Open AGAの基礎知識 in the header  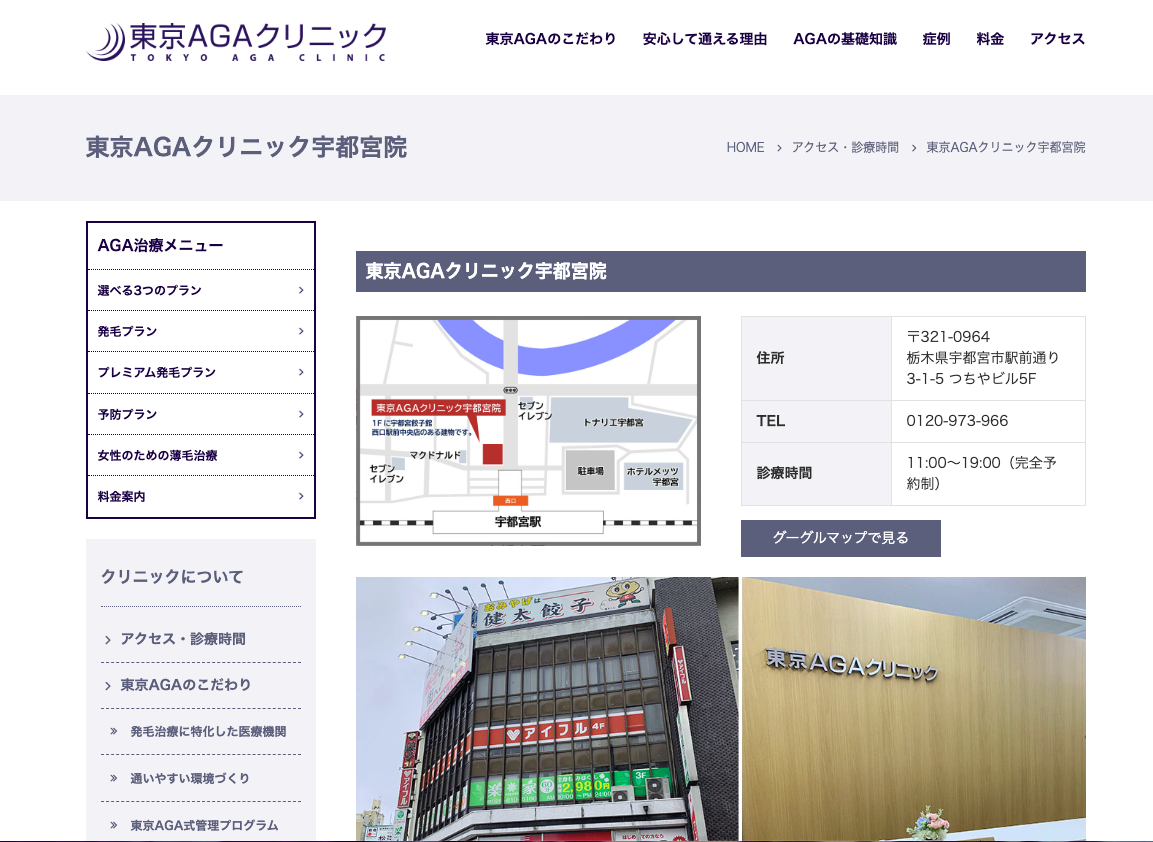pyautogui.click(x=845, y=38)
